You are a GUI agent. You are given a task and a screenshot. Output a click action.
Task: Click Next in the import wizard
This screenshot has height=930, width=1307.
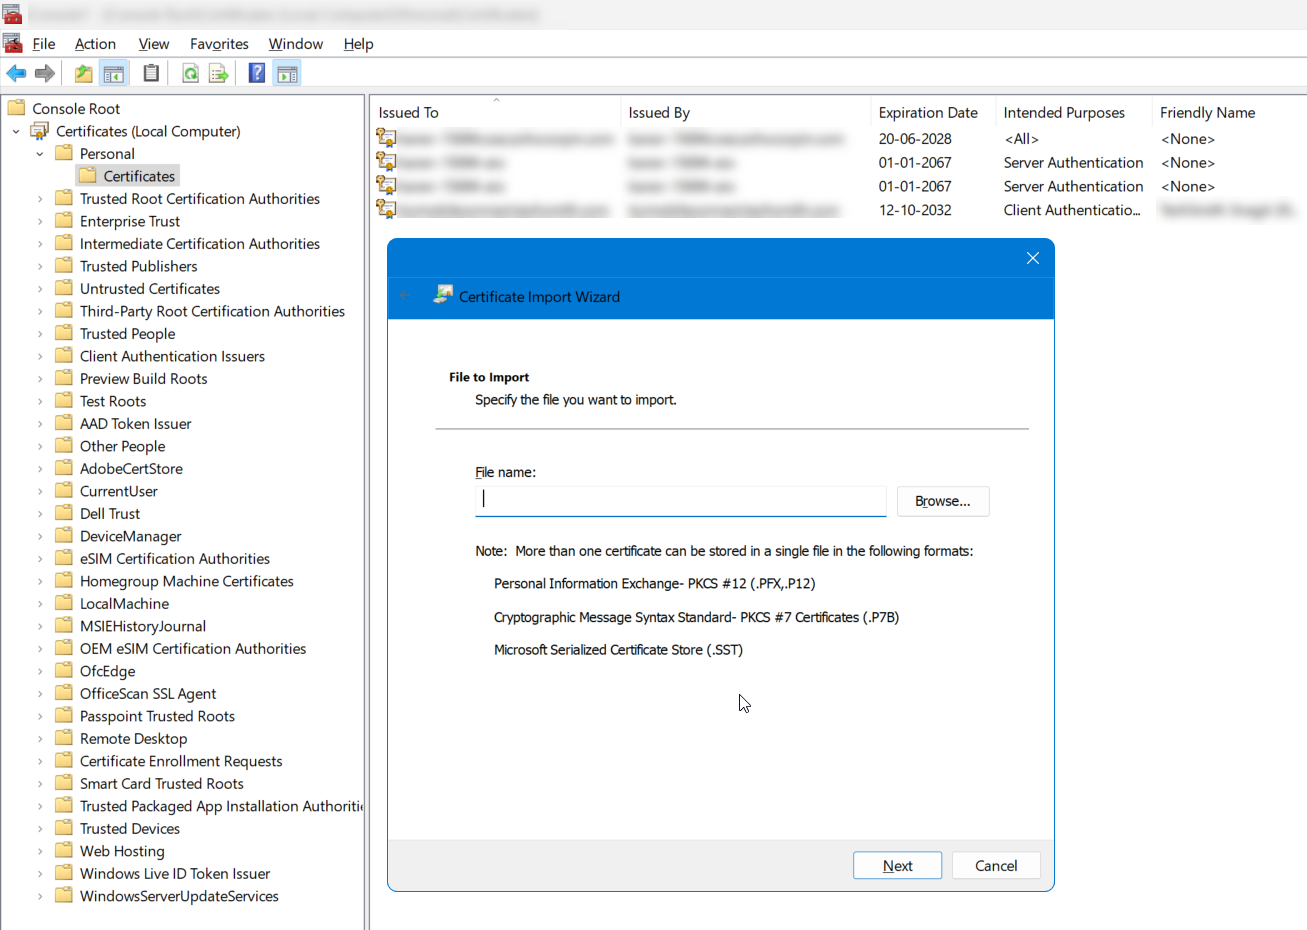coord(897,866)
